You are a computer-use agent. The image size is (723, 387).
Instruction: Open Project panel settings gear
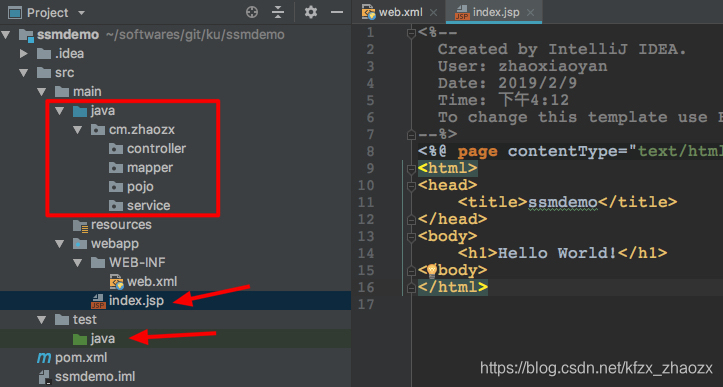pyautogui.click(x=311, y=12)
